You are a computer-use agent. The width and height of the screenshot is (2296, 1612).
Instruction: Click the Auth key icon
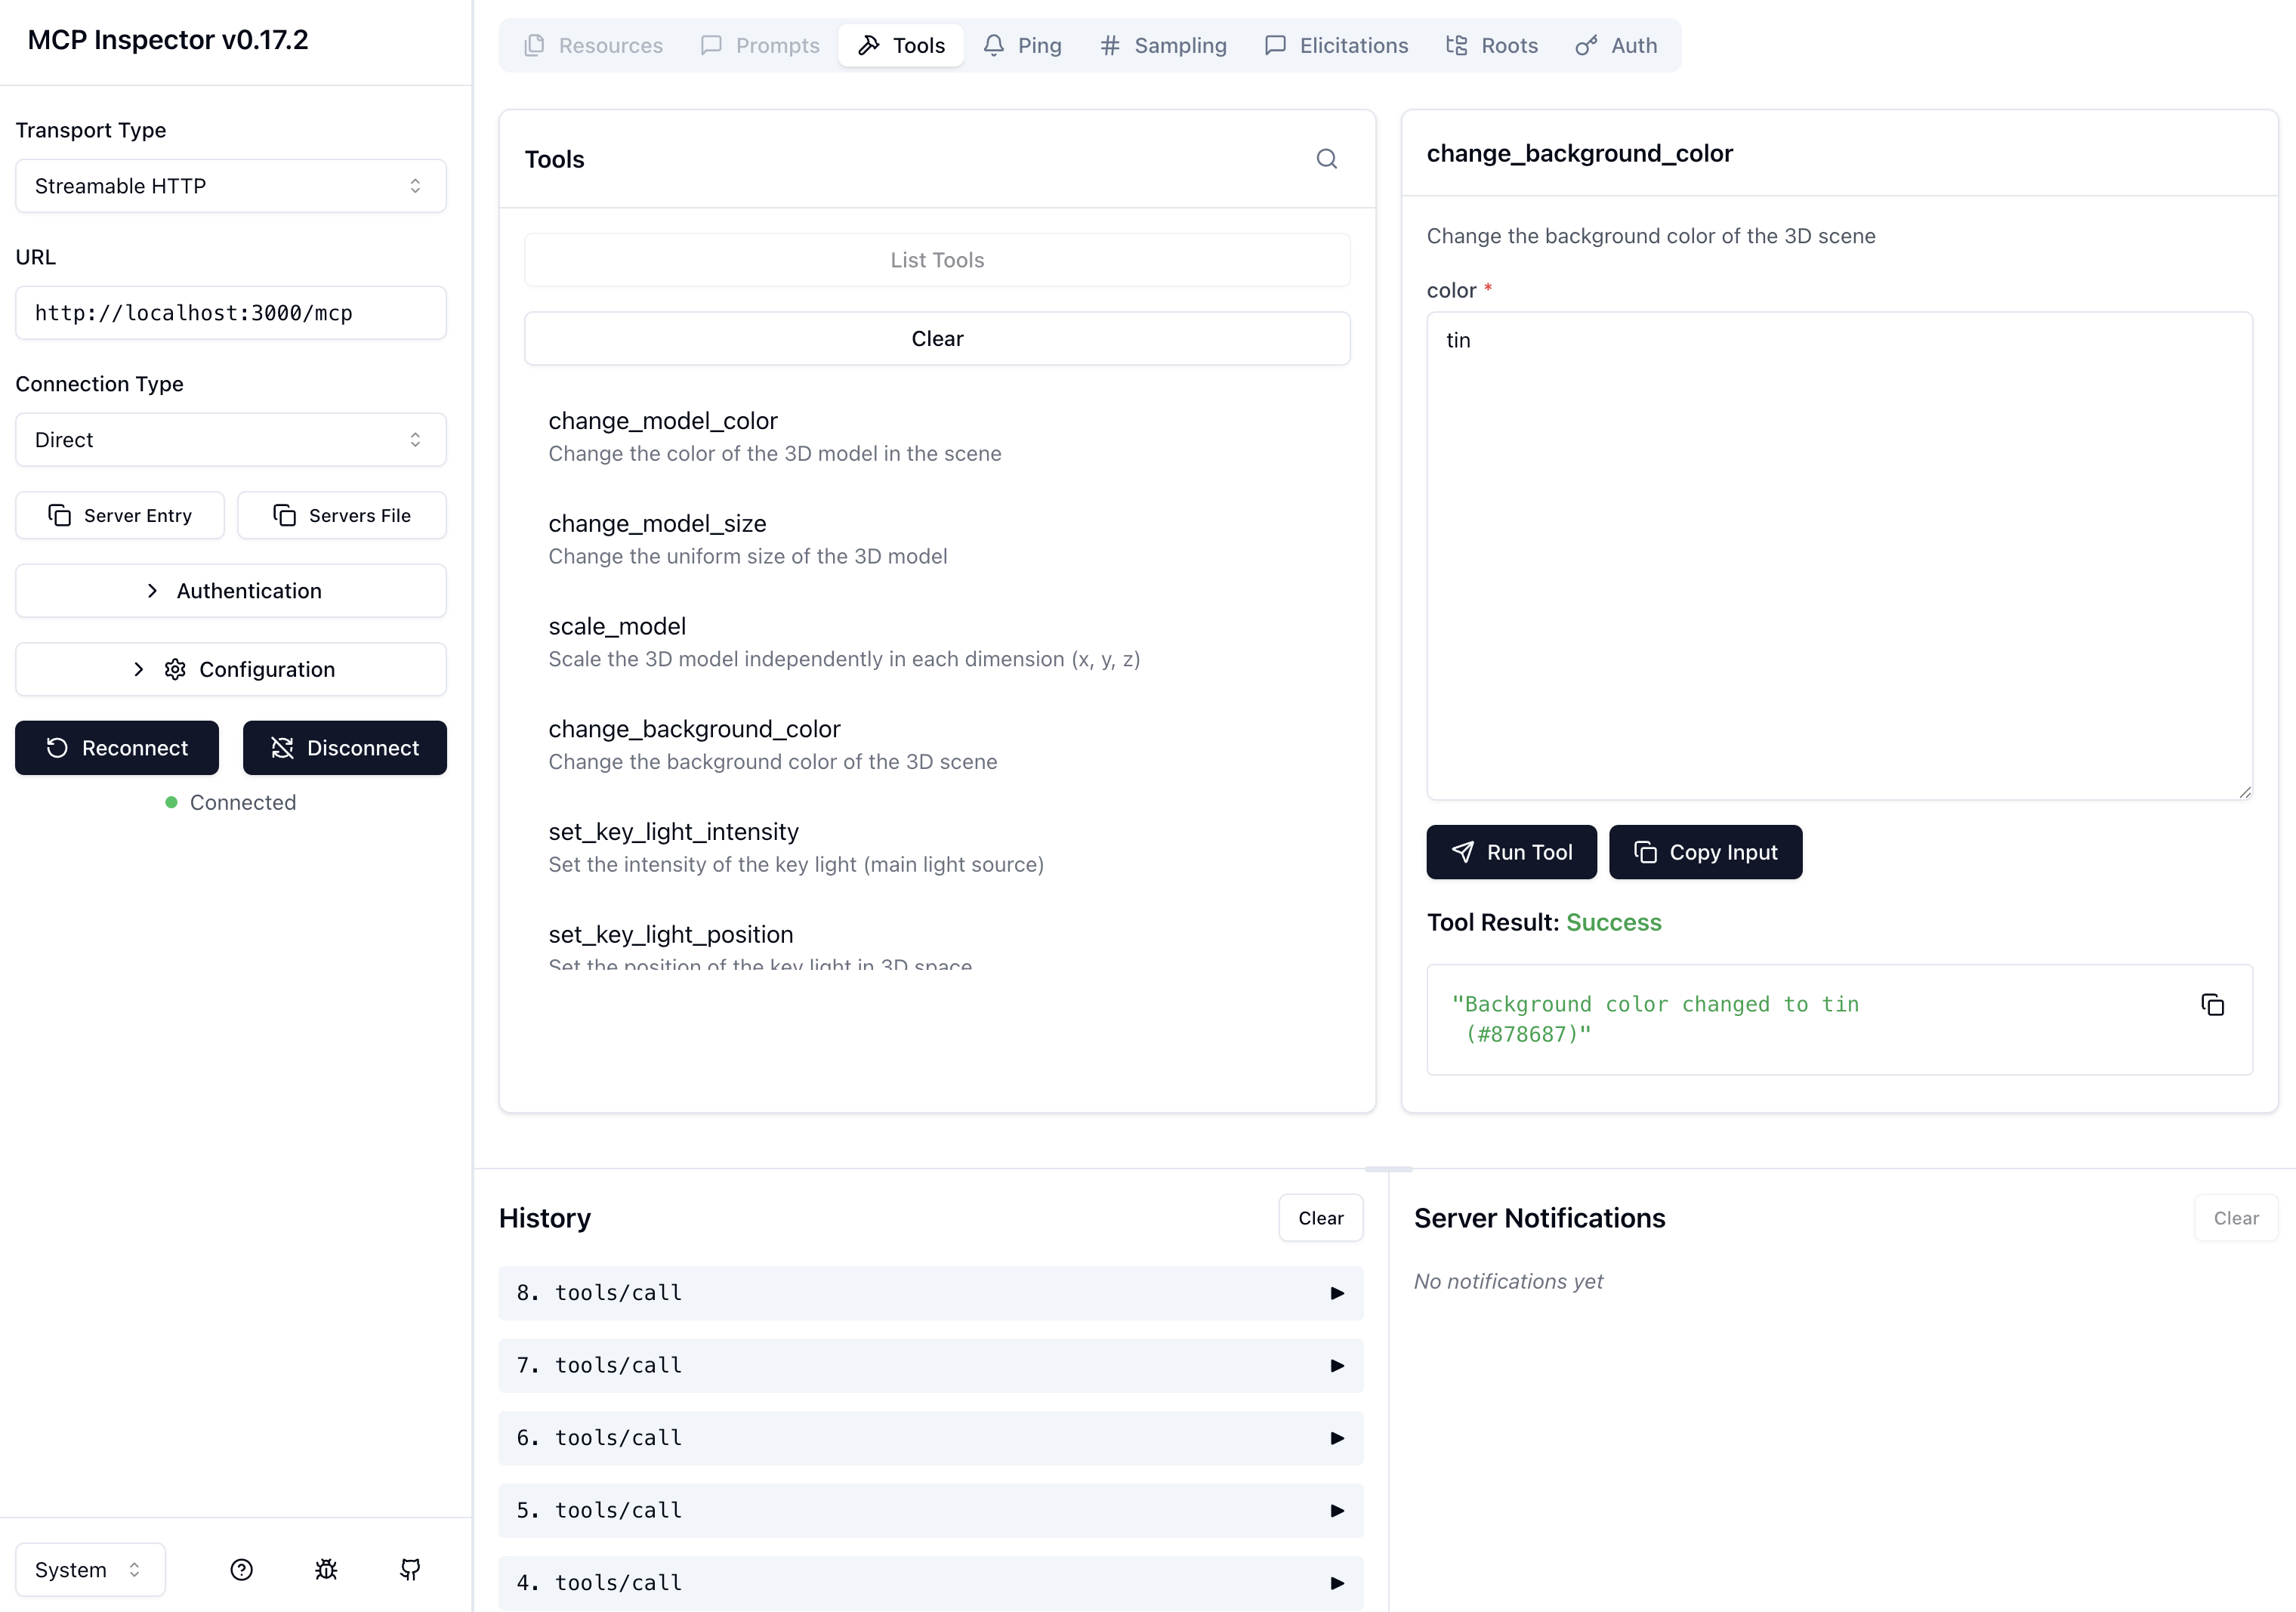click(1585, 45)
